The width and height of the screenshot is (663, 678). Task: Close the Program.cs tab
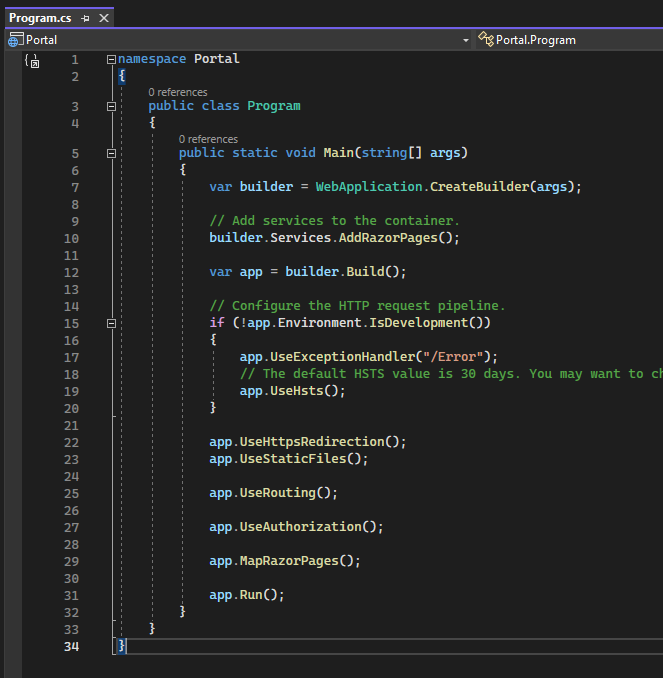pyautogui.click(x=104, y=18)
